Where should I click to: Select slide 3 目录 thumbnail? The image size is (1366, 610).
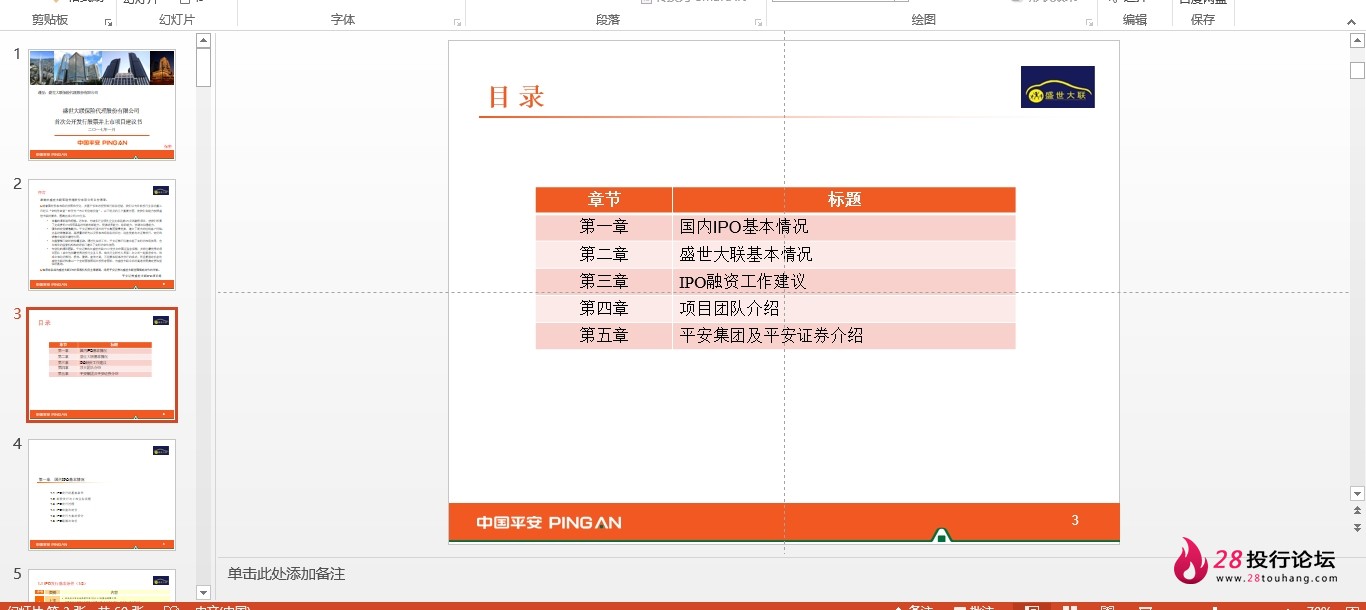tap(102, 365)
